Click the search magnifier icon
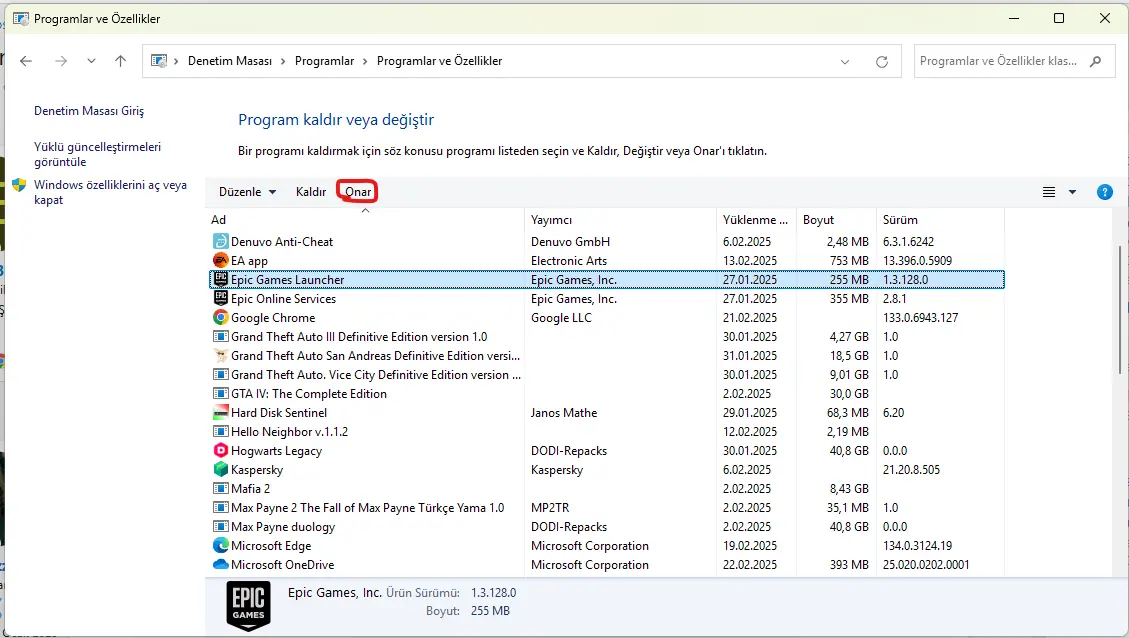Image resolution: width=1129 pixels, height=638 pixels. [x=1095, y=61]
